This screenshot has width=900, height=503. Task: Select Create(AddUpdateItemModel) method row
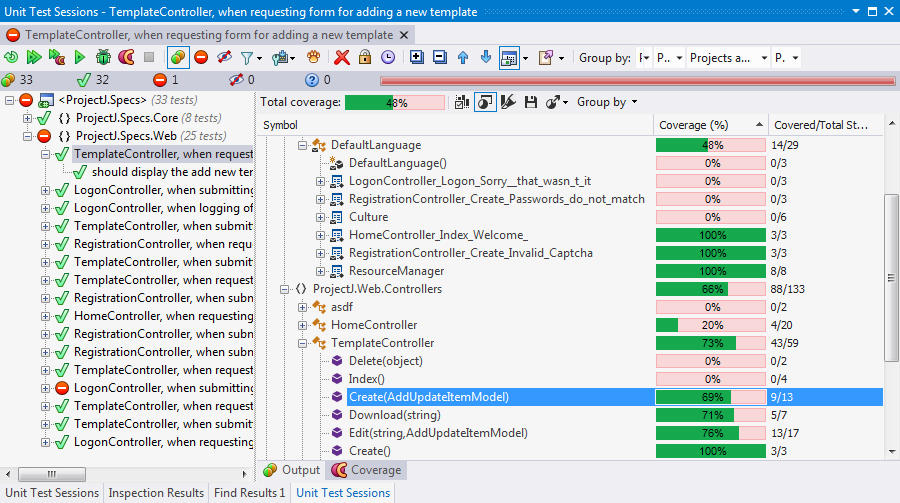coord(428,397)
